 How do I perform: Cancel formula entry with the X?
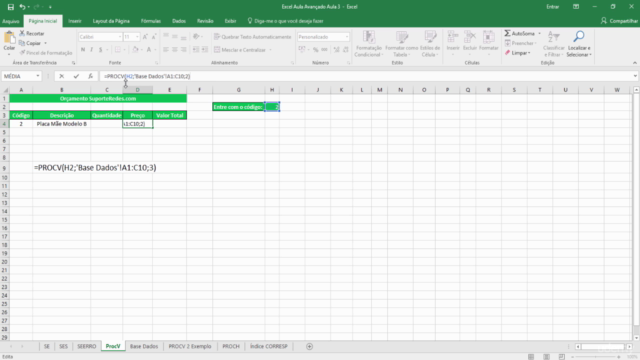point(62,76)
